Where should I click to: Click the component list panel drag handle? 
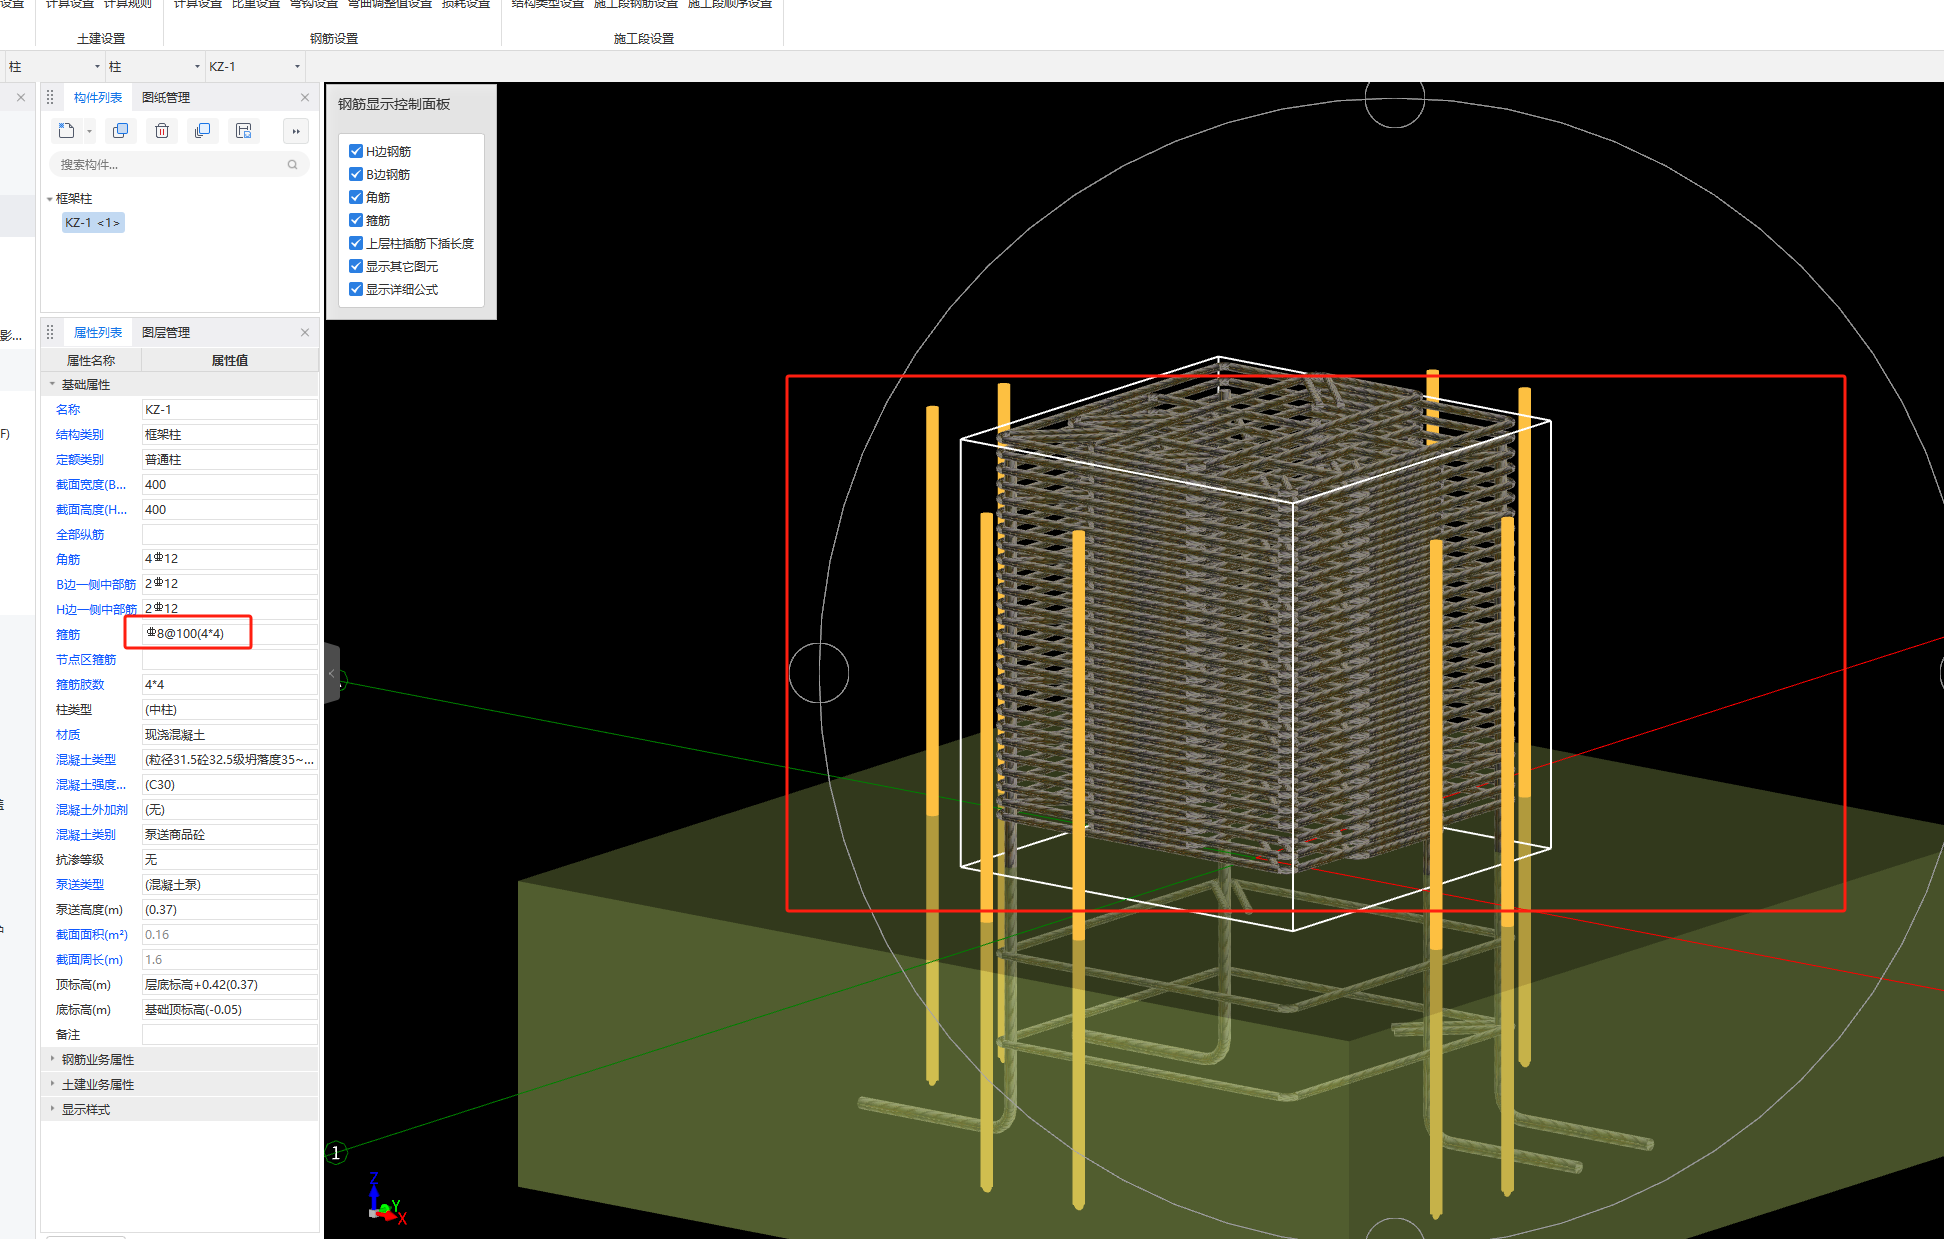click(50, 97)
